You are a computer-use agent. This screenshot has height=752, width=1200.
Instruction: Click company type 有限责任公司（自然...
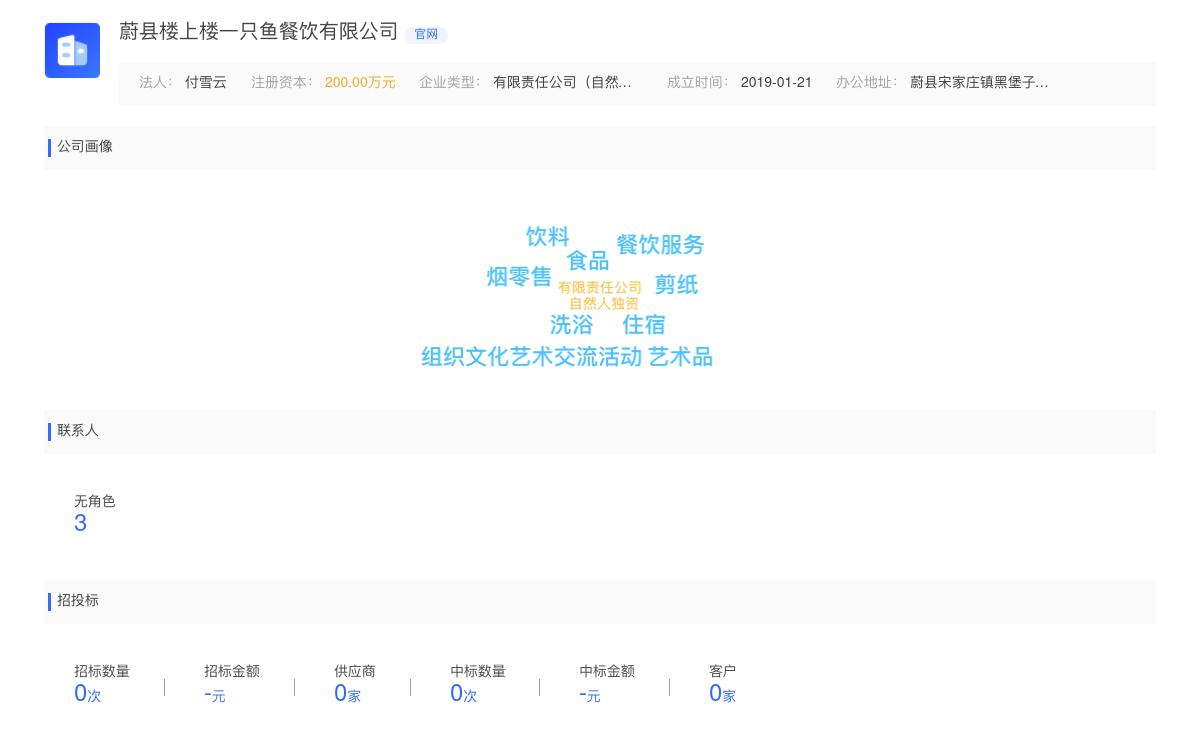point(562,83)
